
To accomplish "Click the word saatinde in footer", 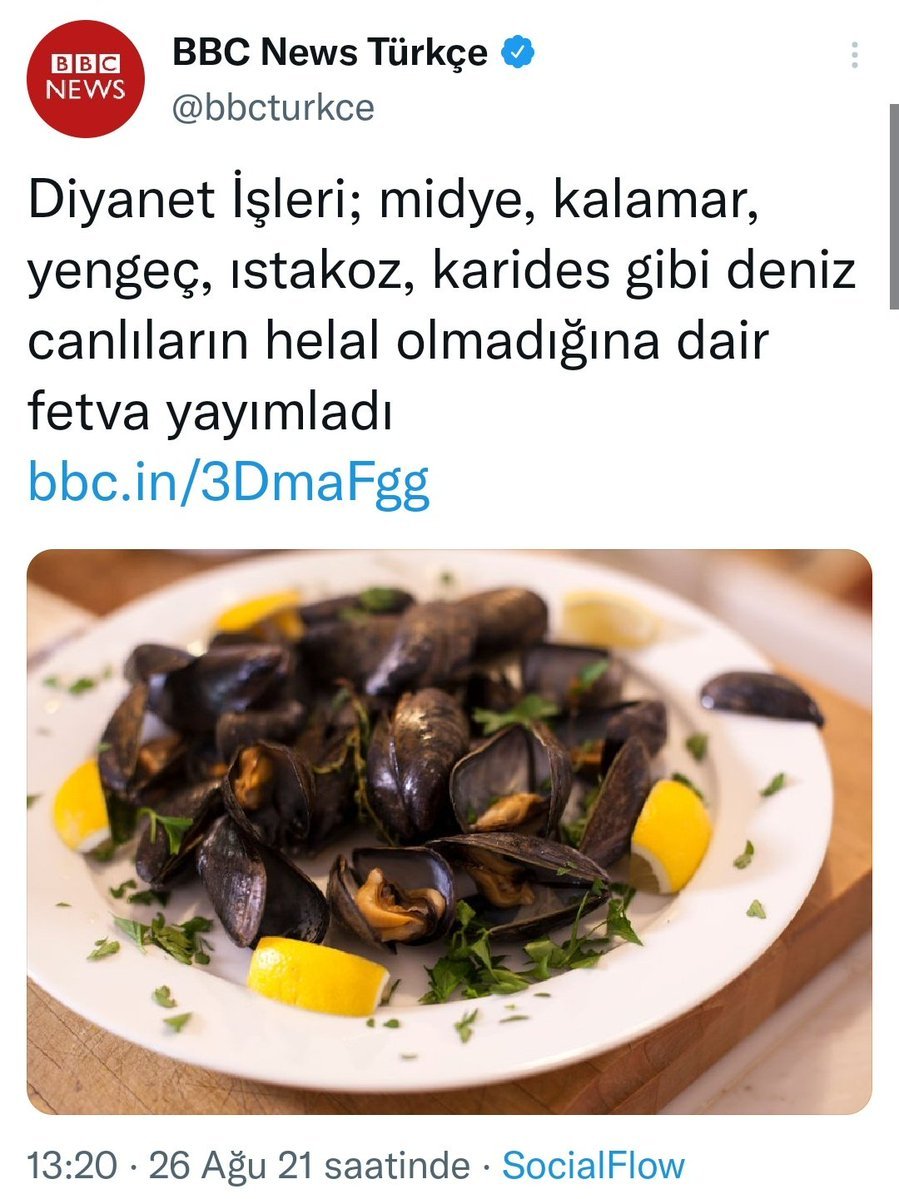I will tap(397, 1166).
